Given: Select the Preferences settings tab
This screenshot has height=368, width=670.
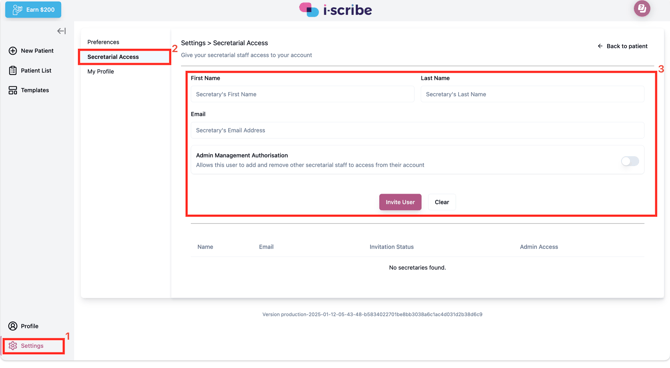Looking at the screenshot, I should coord(103,42).
